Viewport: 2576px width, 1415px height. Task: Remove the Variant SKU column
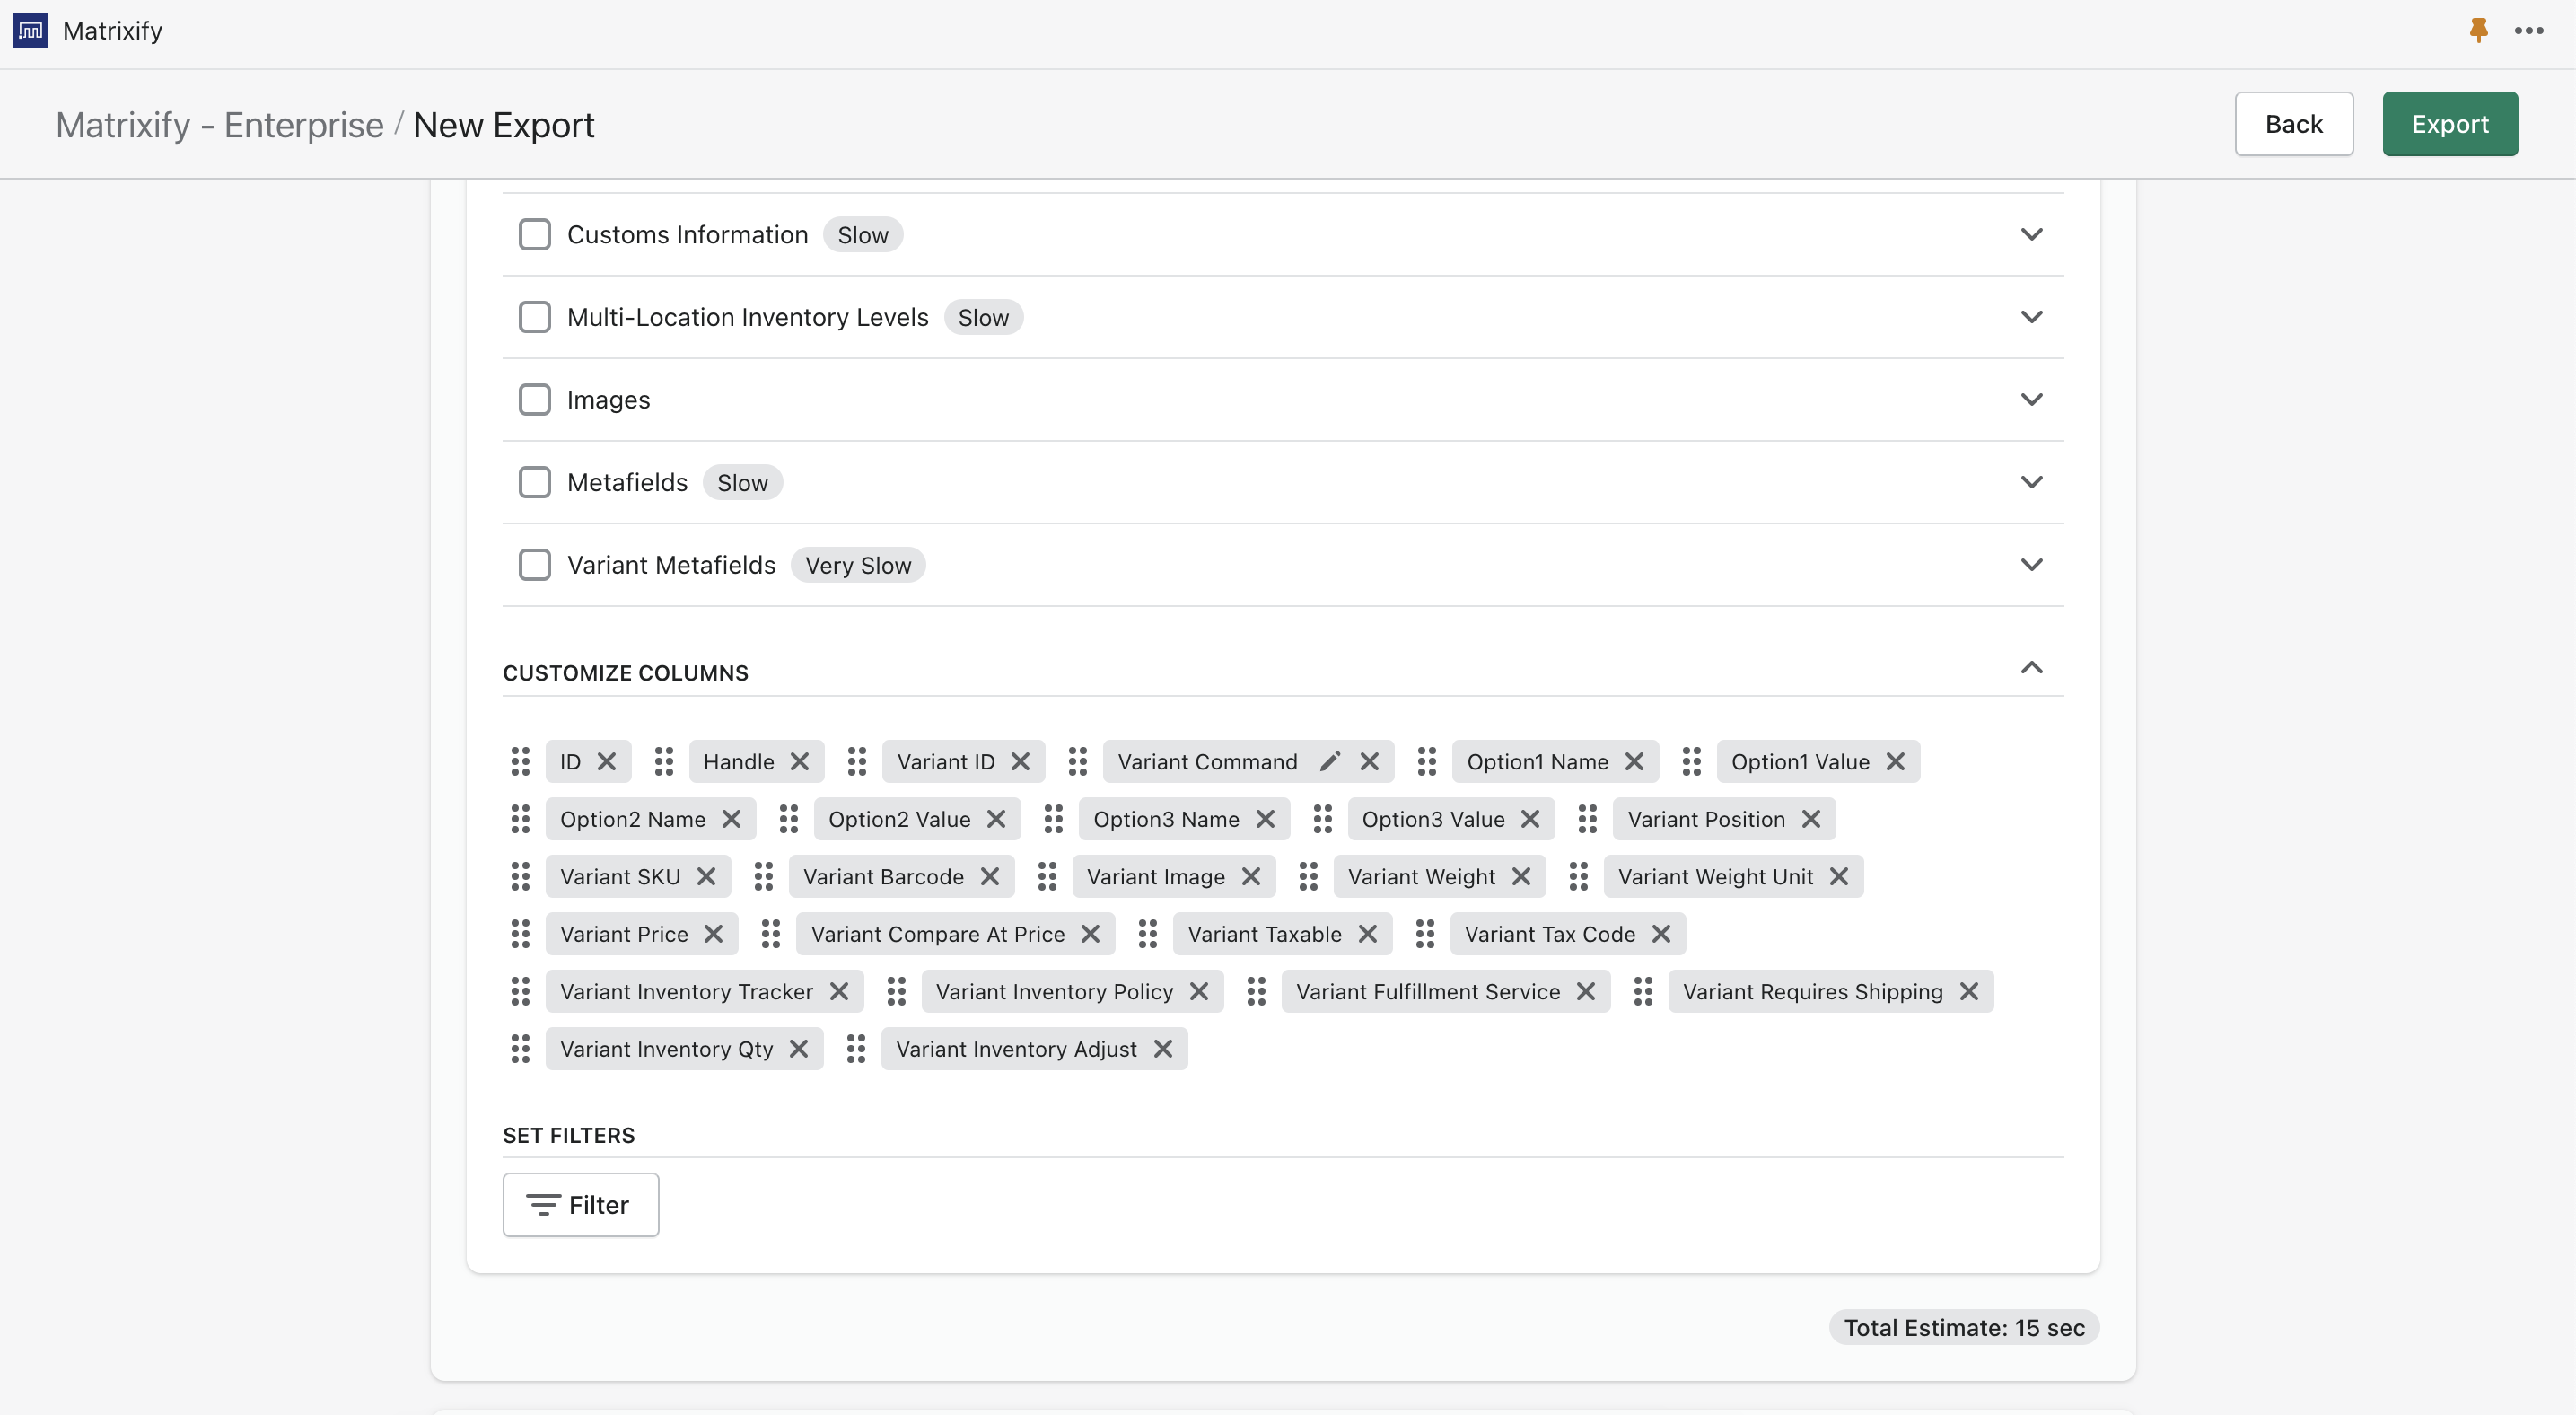(x=706, y=877)
